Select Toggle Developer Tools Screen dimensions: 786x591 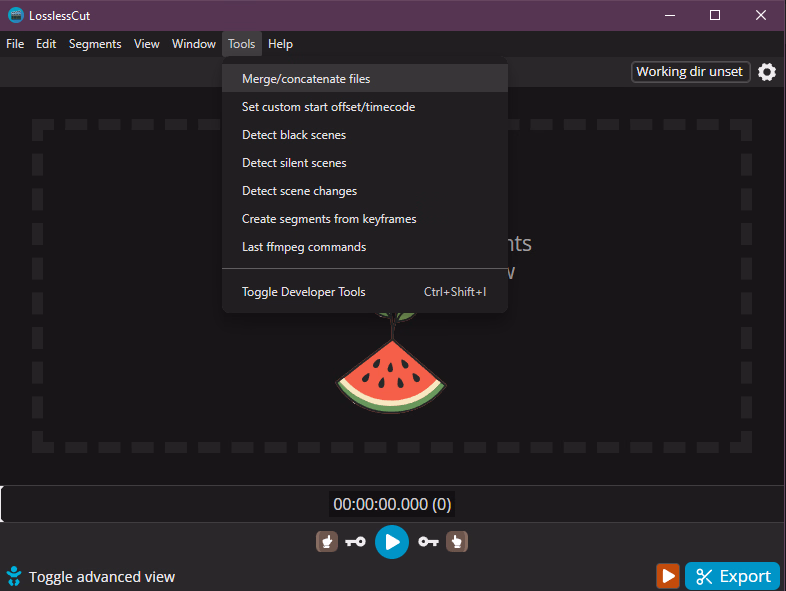click(304, 292)
